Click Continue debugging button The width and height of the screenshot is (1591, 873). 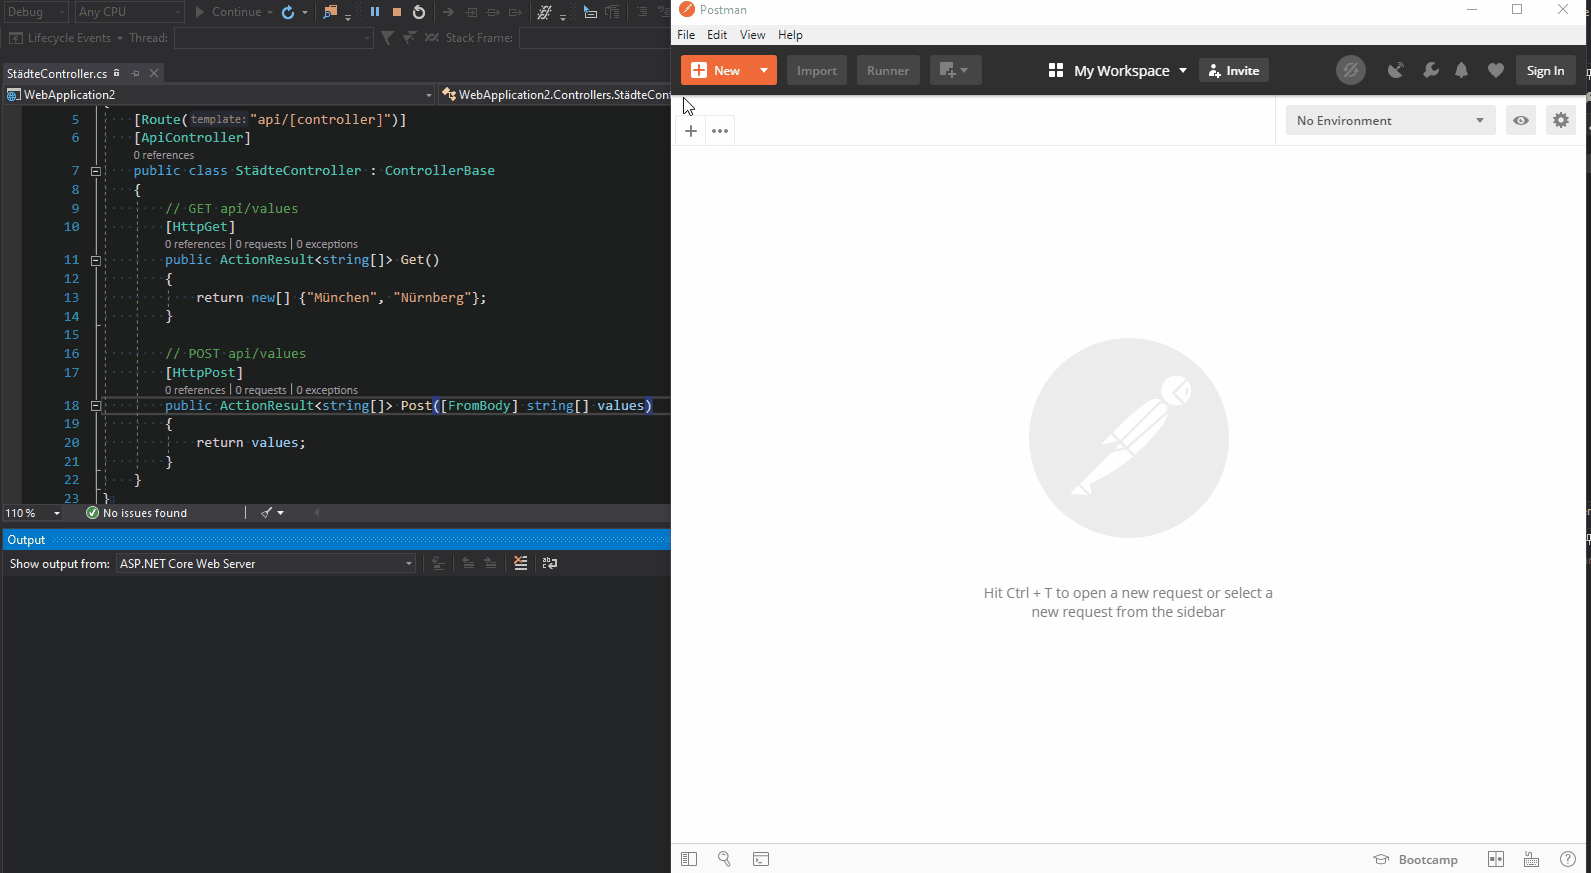[230, 12]
